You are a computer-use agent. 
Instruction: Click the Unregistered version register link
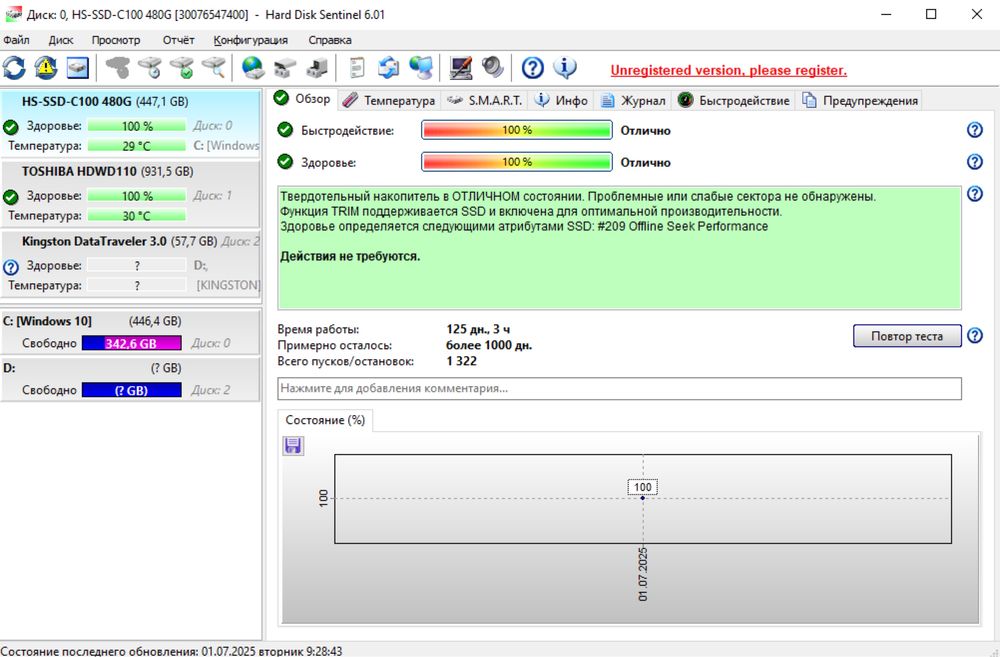click(728, 70)
